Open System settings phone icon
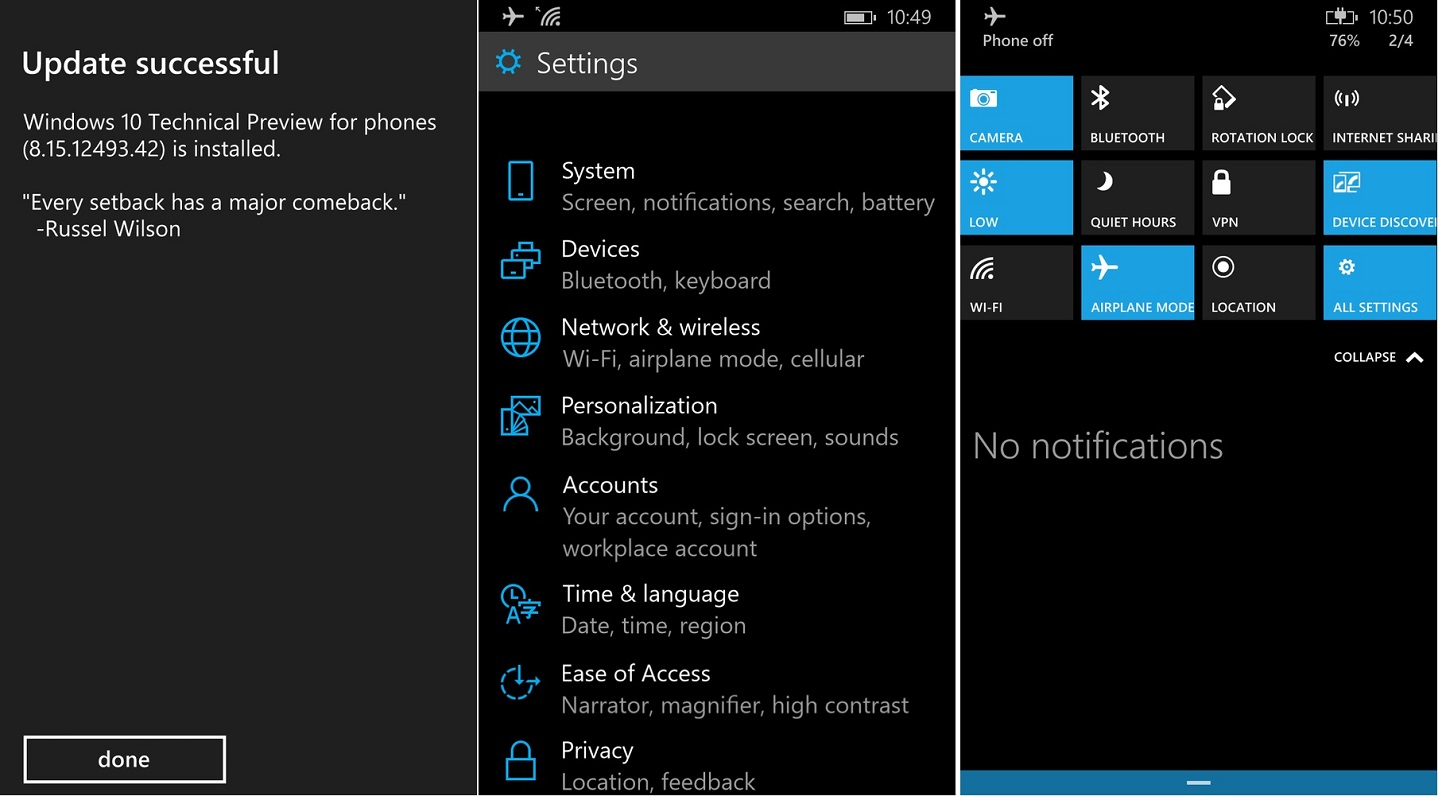1442x800 pixels. [521, 182]
